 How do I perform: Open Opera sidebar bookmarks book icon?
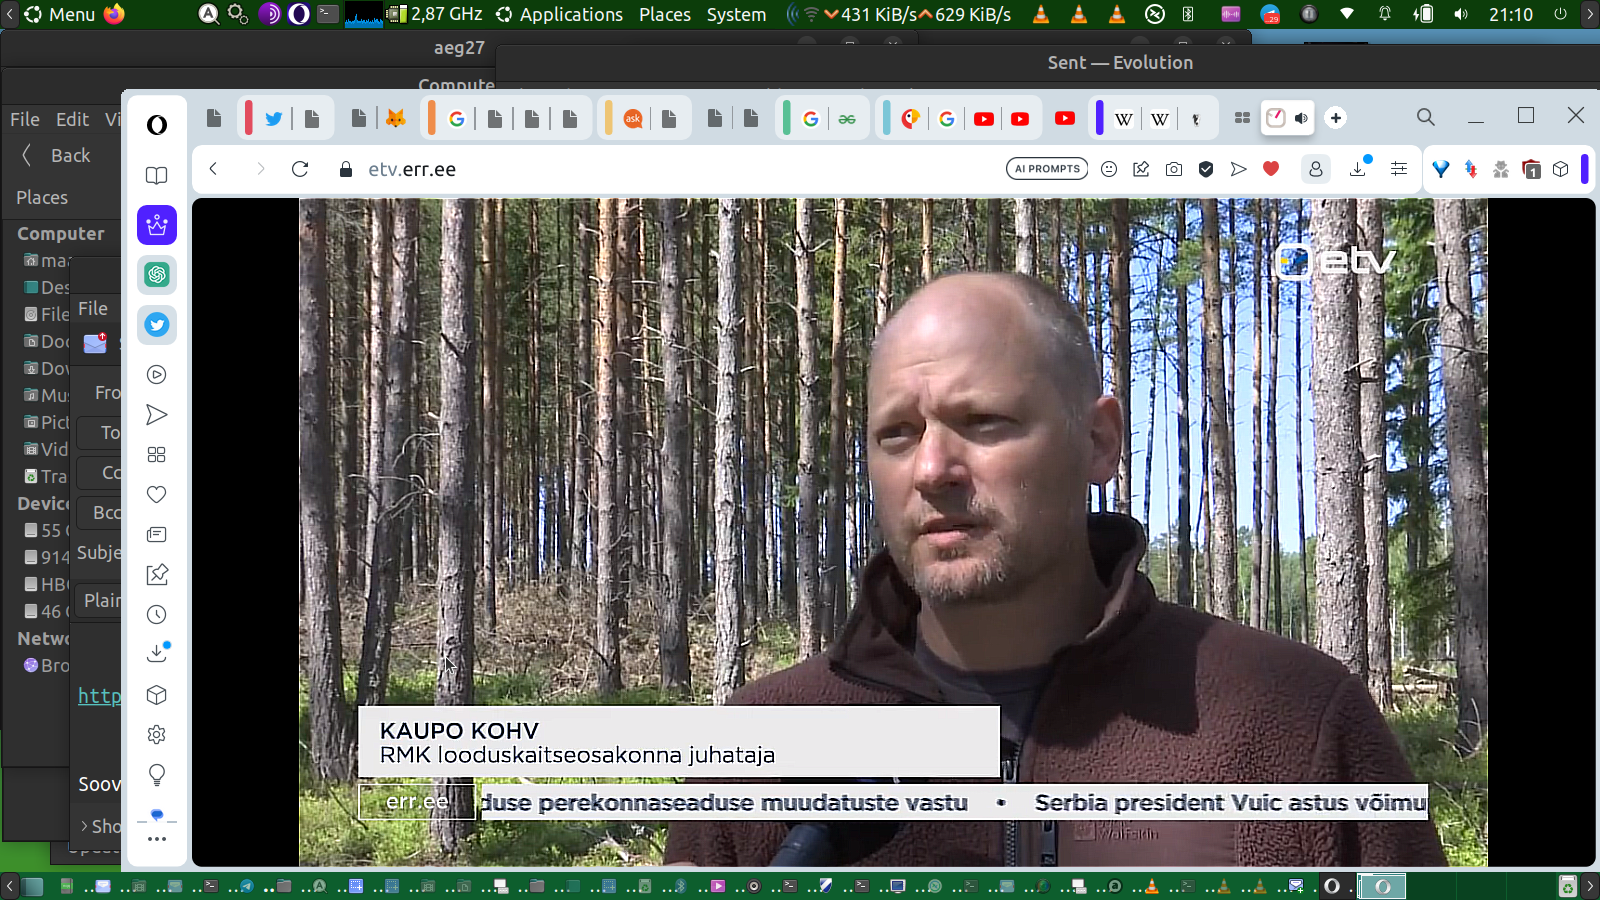tap(157, 176)
